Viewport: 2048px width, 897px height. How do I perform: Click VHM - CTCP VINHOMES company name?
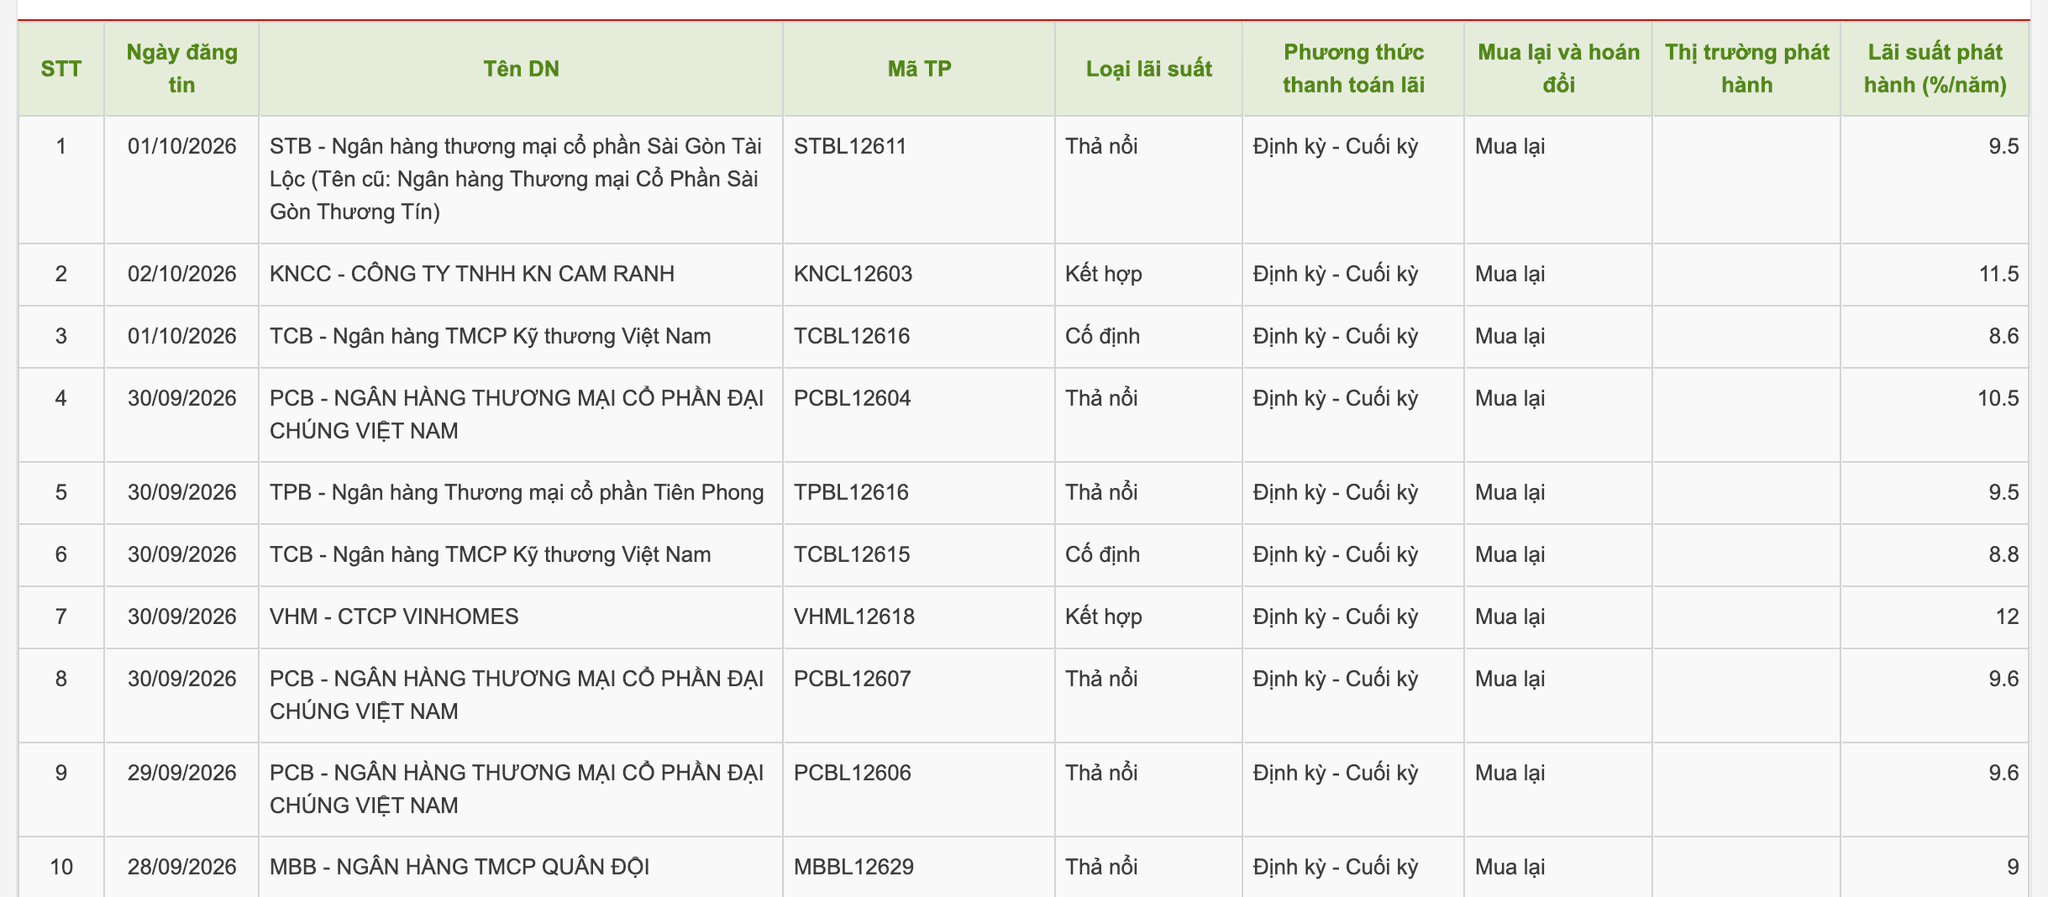click(x=394, y=617)
